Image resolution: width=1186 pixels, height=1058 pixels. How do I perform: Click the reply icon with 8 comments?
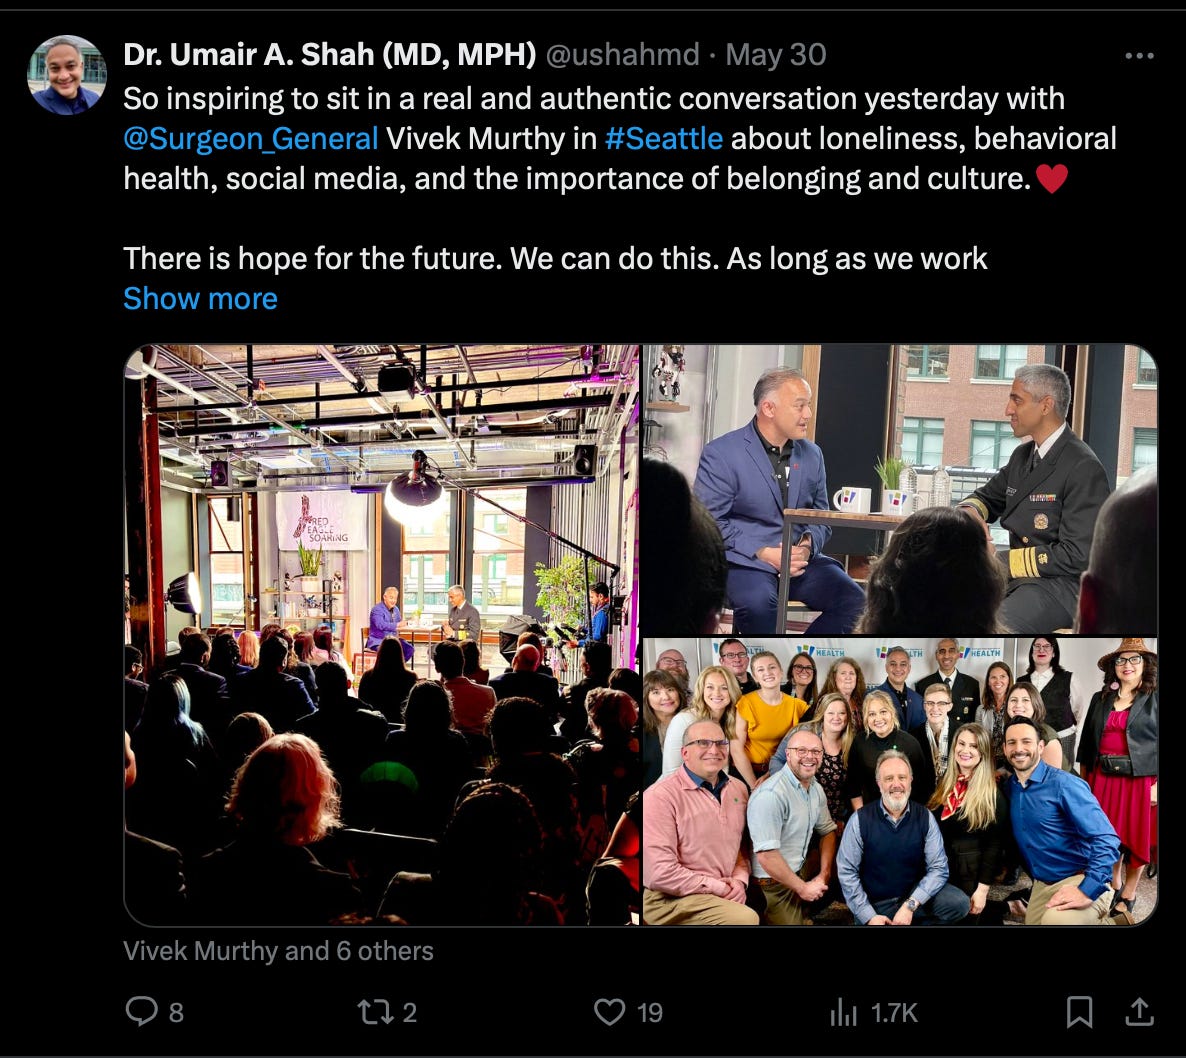tap(141, 1011)
